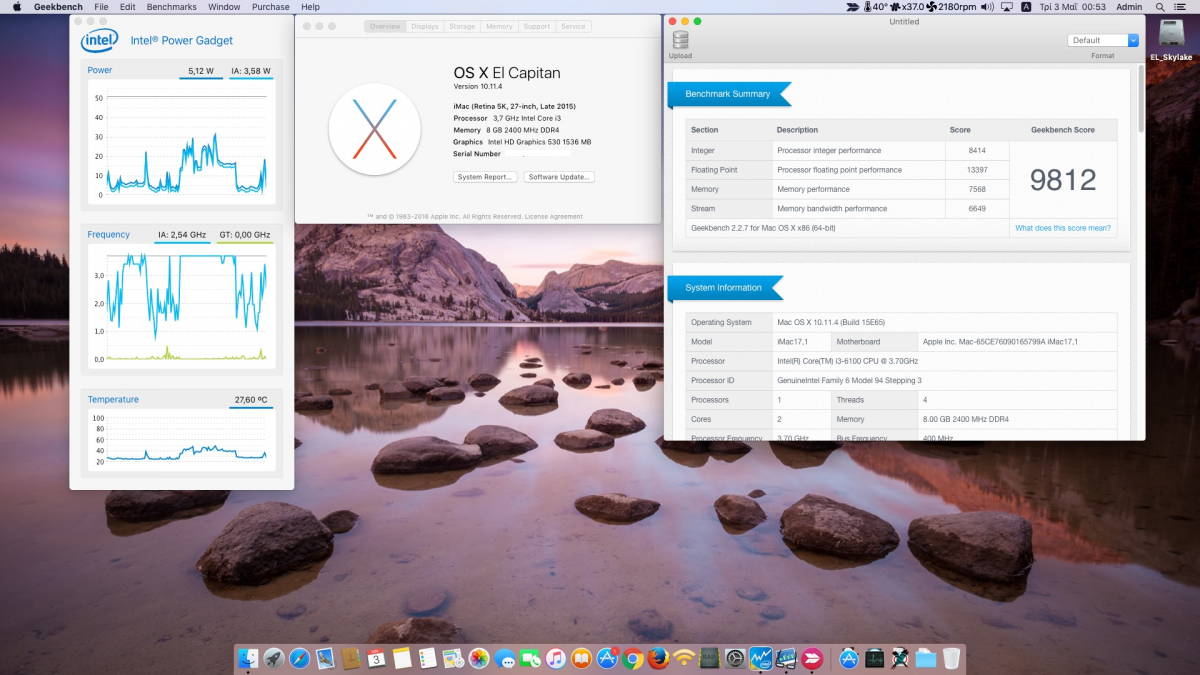Open the Trash in the Dock
Image resolution: width=1200 pixels, height=675 pixels.
[951, 658]
